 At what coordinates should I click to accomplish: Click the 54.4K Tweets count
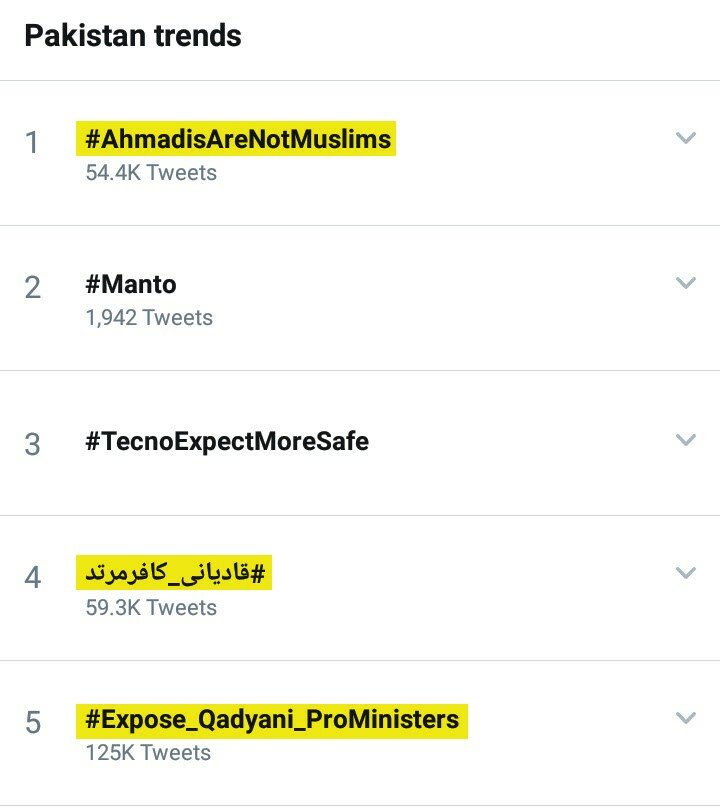click(x=151, y=172)
